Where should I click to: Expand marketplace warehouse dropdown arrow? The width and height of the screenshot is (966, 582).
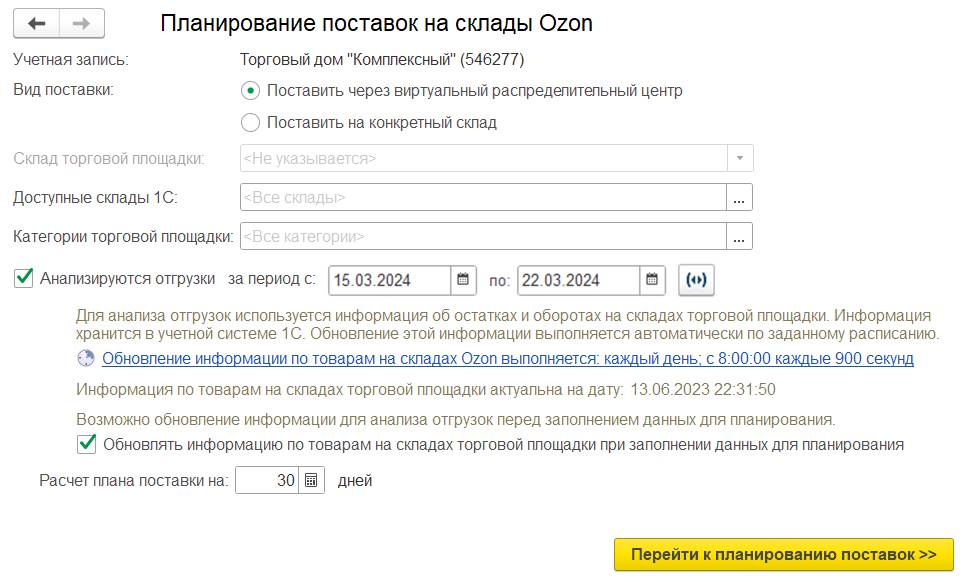pos(740,159)
